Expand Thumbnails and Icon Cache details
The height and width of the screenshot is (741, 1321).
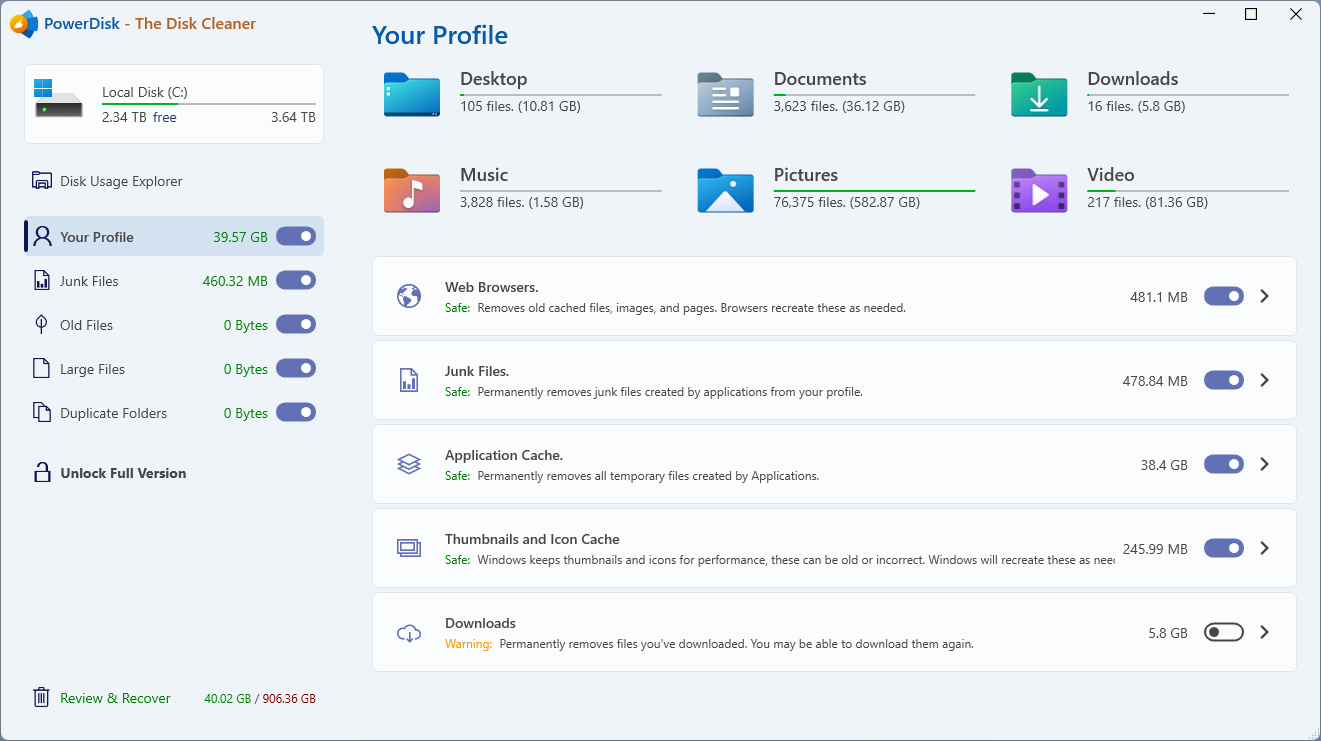(1265, 548)
